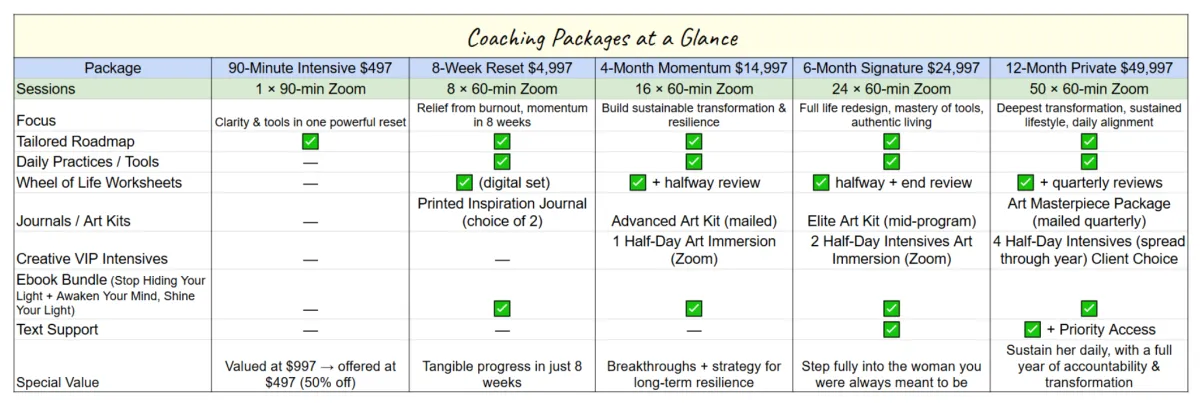Click the Ebook Bundle checkmark under 8-Week Reset
This screenshot has height=403, width=1200.
[x=502, y=308]
